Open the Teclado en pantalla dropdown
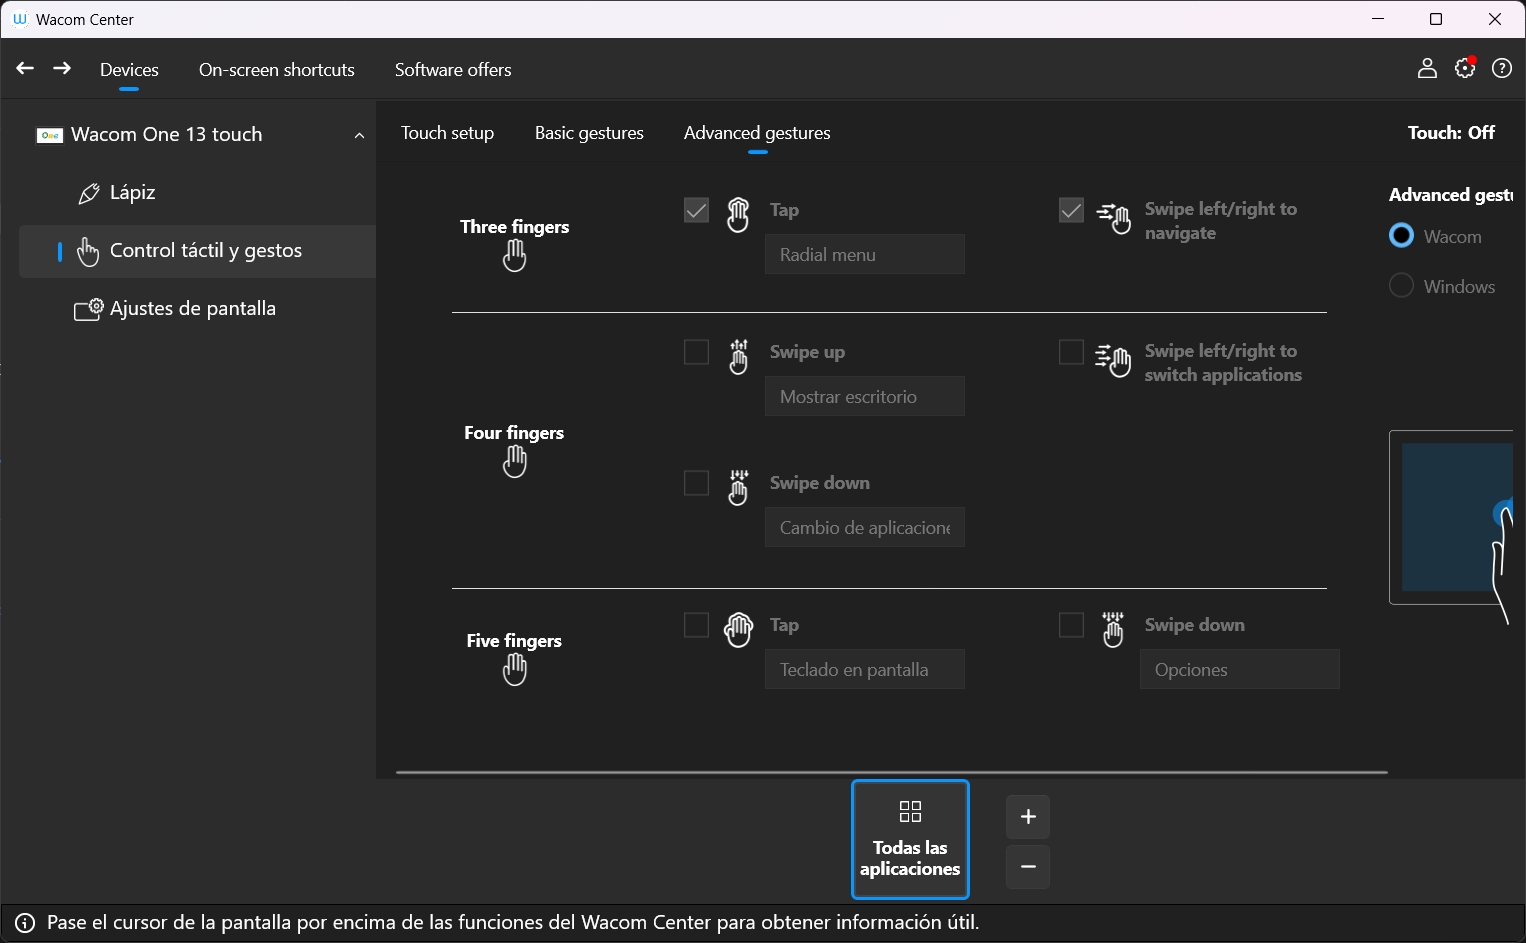 click(865, 669)
